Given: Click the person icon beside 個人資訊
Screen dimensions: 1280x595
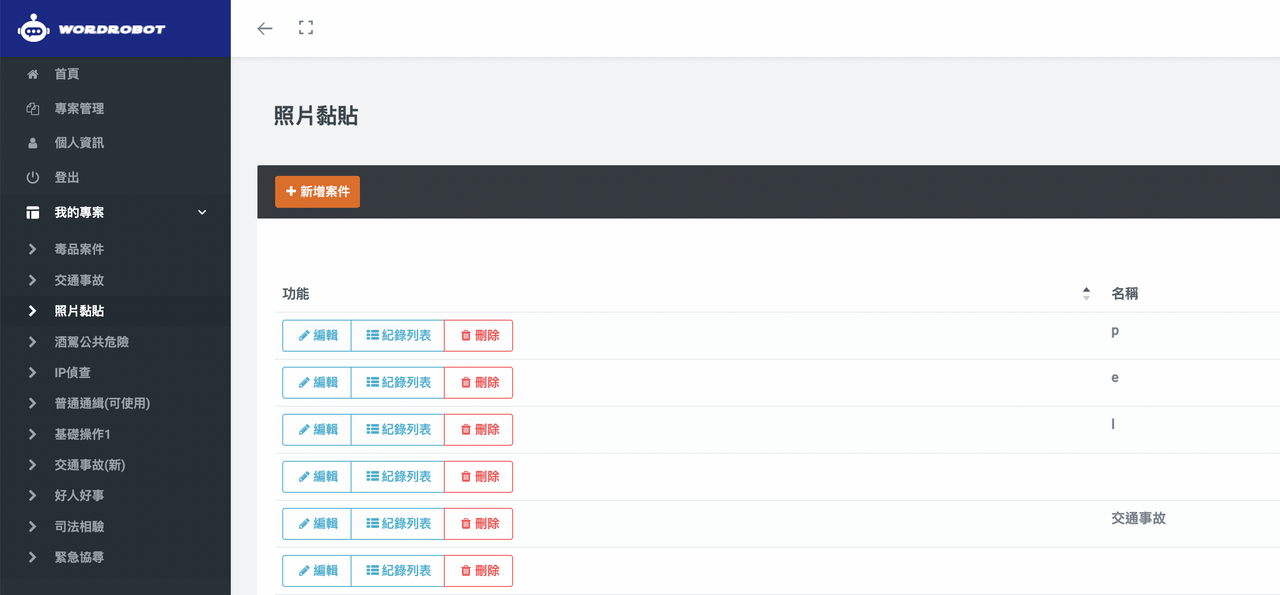Looking at the screenshot, I should click(x=33, y=143).
